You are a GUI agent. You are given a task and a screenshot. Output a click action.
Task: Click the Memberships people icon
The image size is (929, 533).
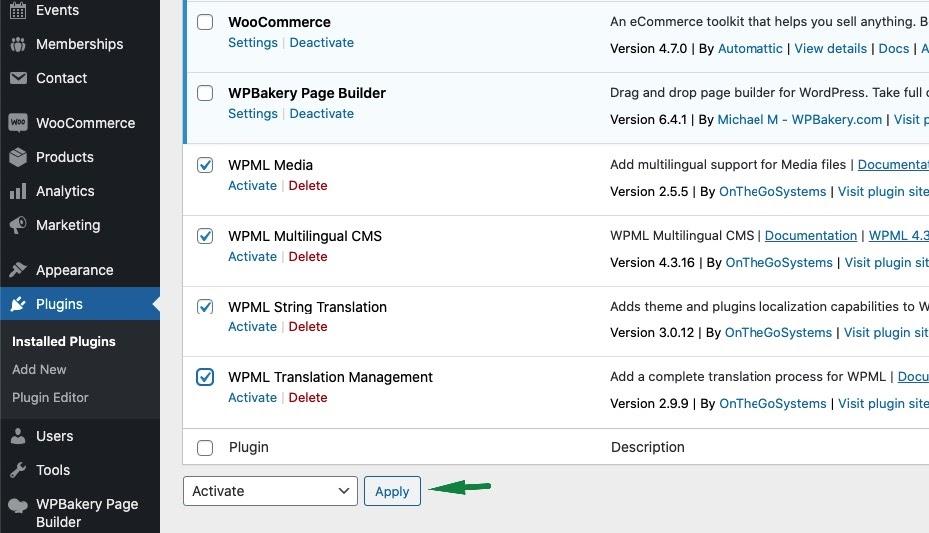[18, 44]
